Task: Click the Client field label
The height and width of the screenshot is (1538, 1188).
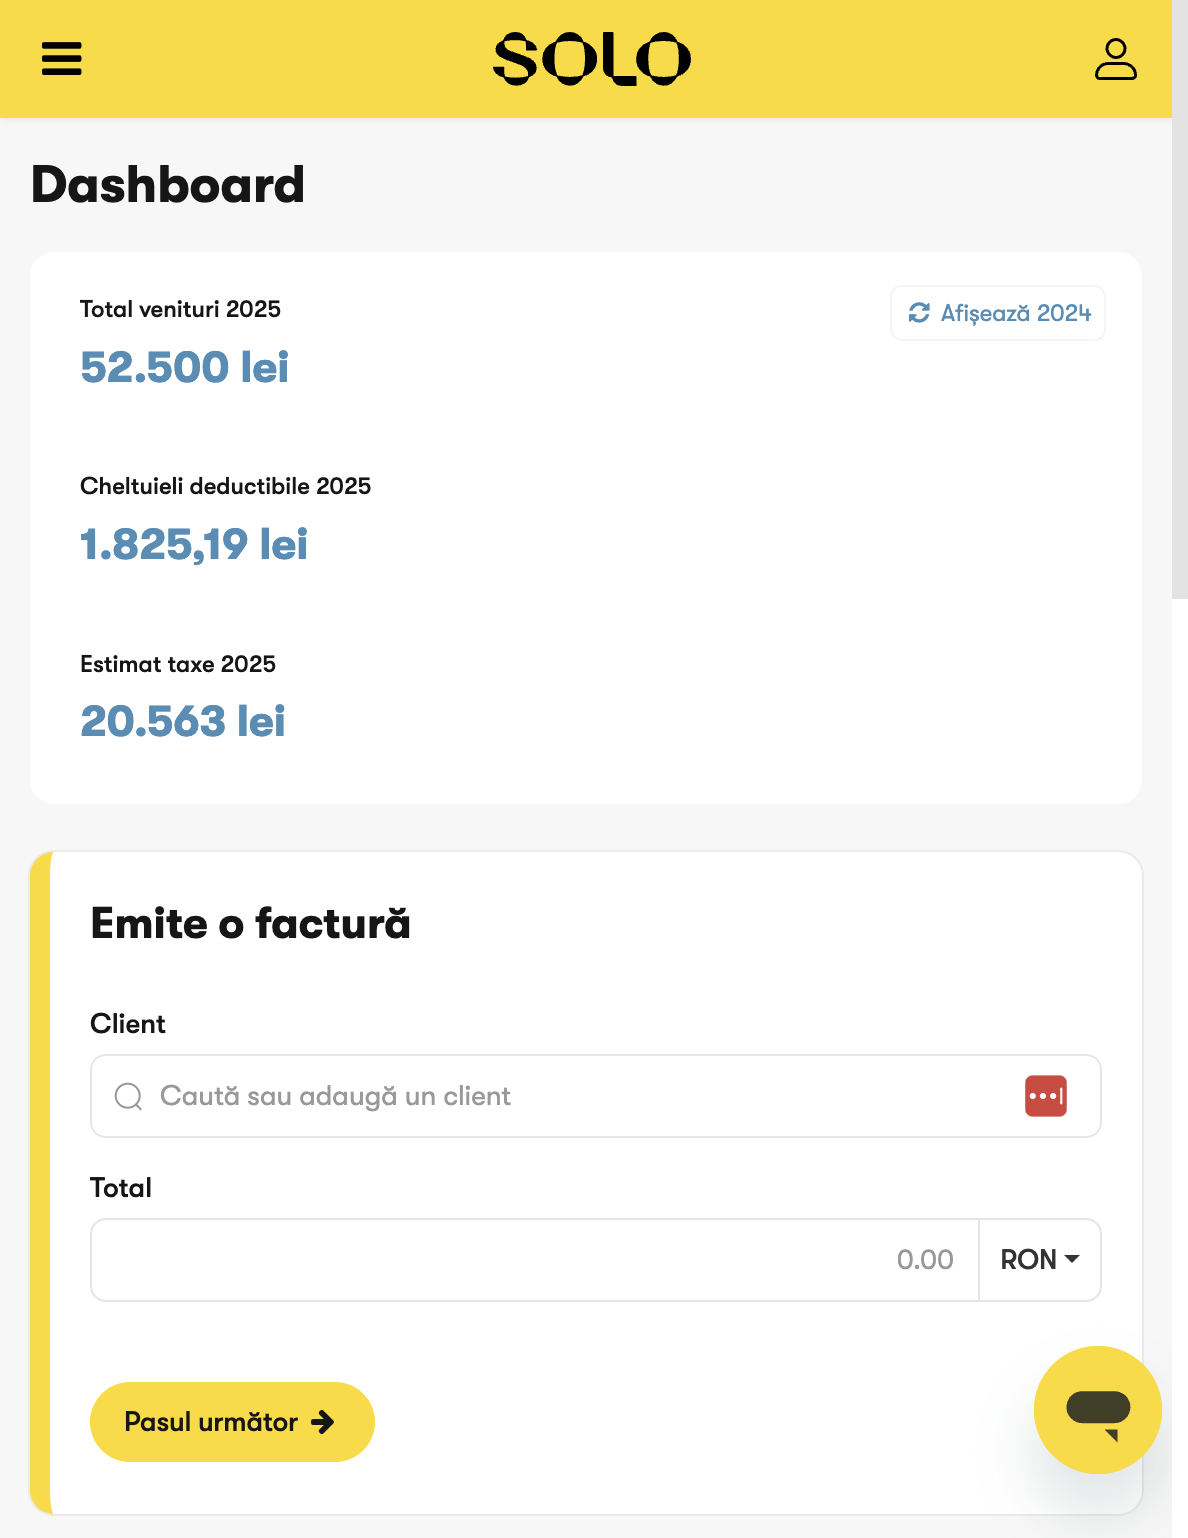Action: click(128, 1024)
